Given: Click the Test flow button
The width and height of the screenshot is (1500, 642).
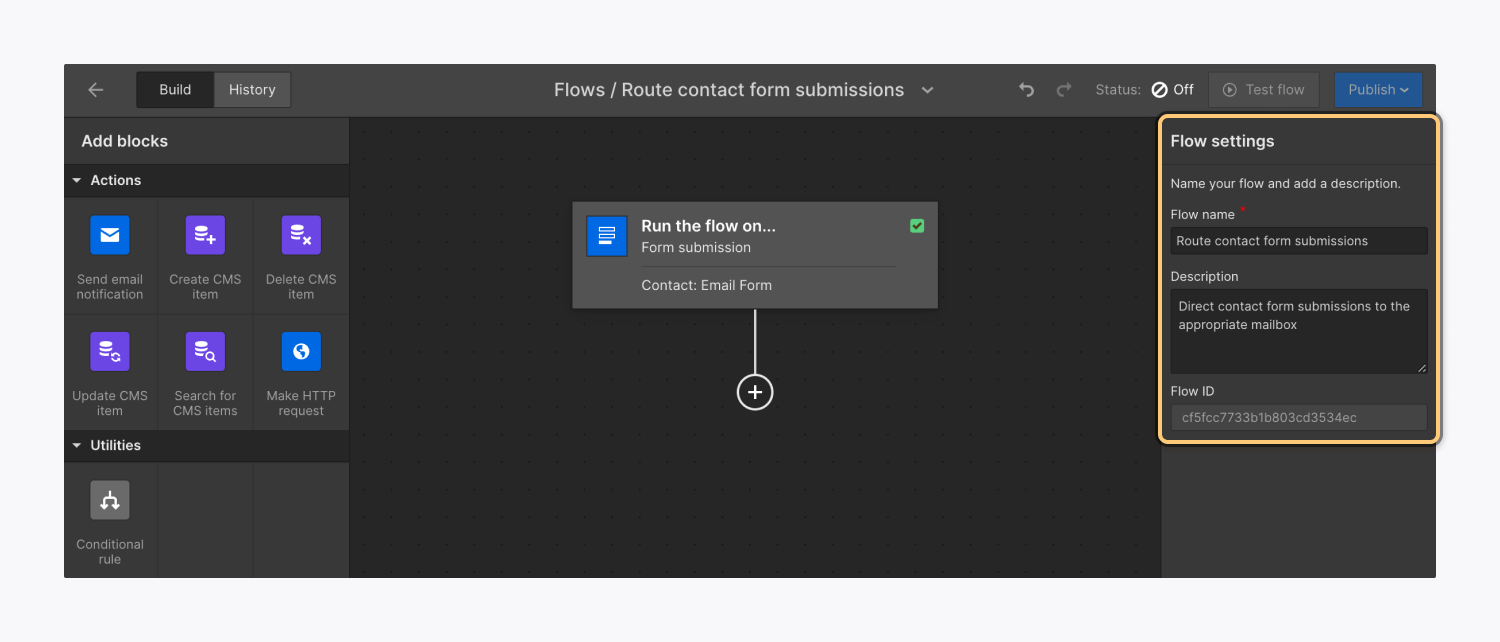Looking at the screenshot, I should coord(1263,89).
